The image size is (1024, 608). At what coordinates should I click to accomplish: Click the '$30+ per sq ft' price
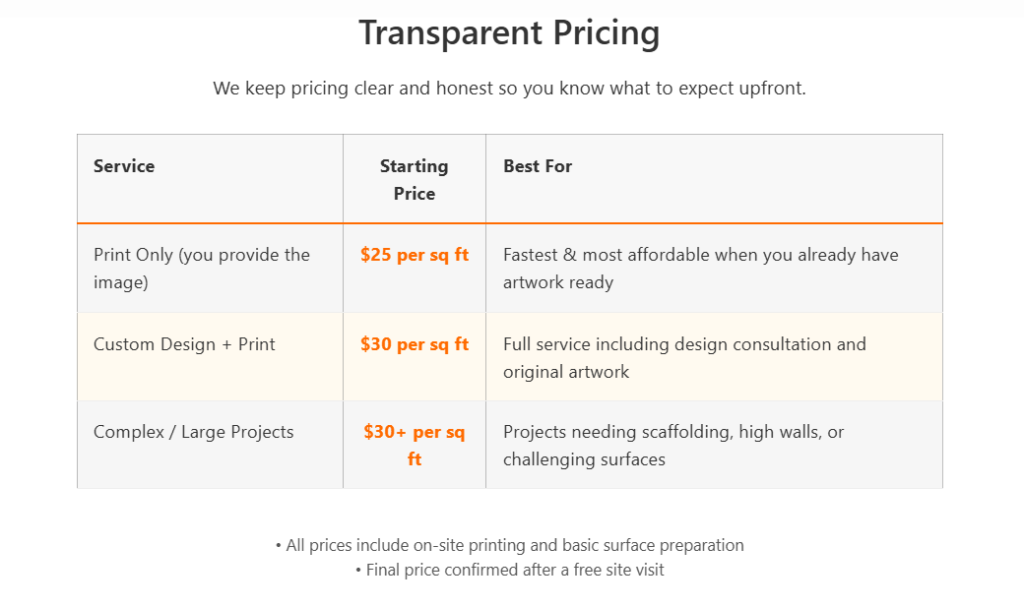(414, 446)
